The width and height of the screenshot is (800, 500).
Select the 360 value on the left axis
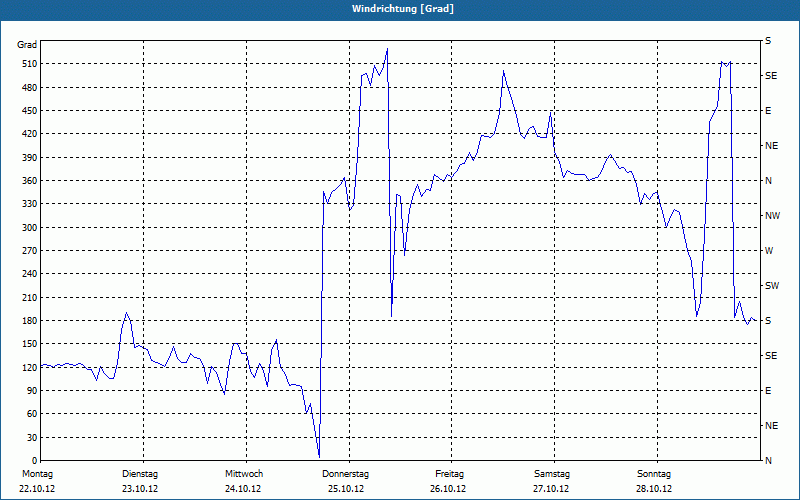(x=29, y=181)
